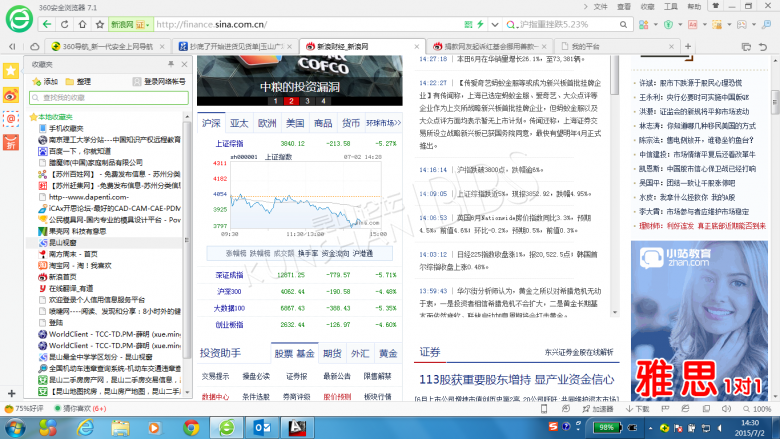Open the 创业板指 index link
This screenshot has width=780, height=439.
coord(229,324)
